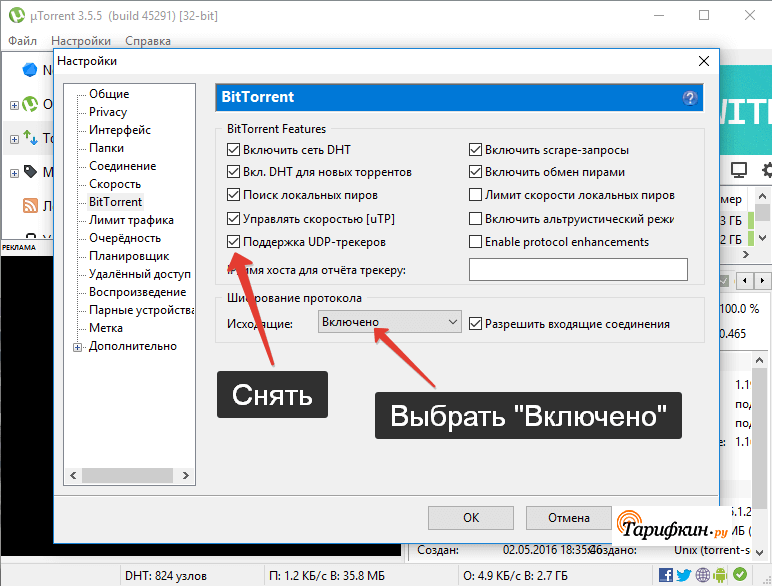Image resolution: width=772 pixels, height=586 pixels.
Task: Expand the Дополнительно tree node
Action: tap(77, 347)
